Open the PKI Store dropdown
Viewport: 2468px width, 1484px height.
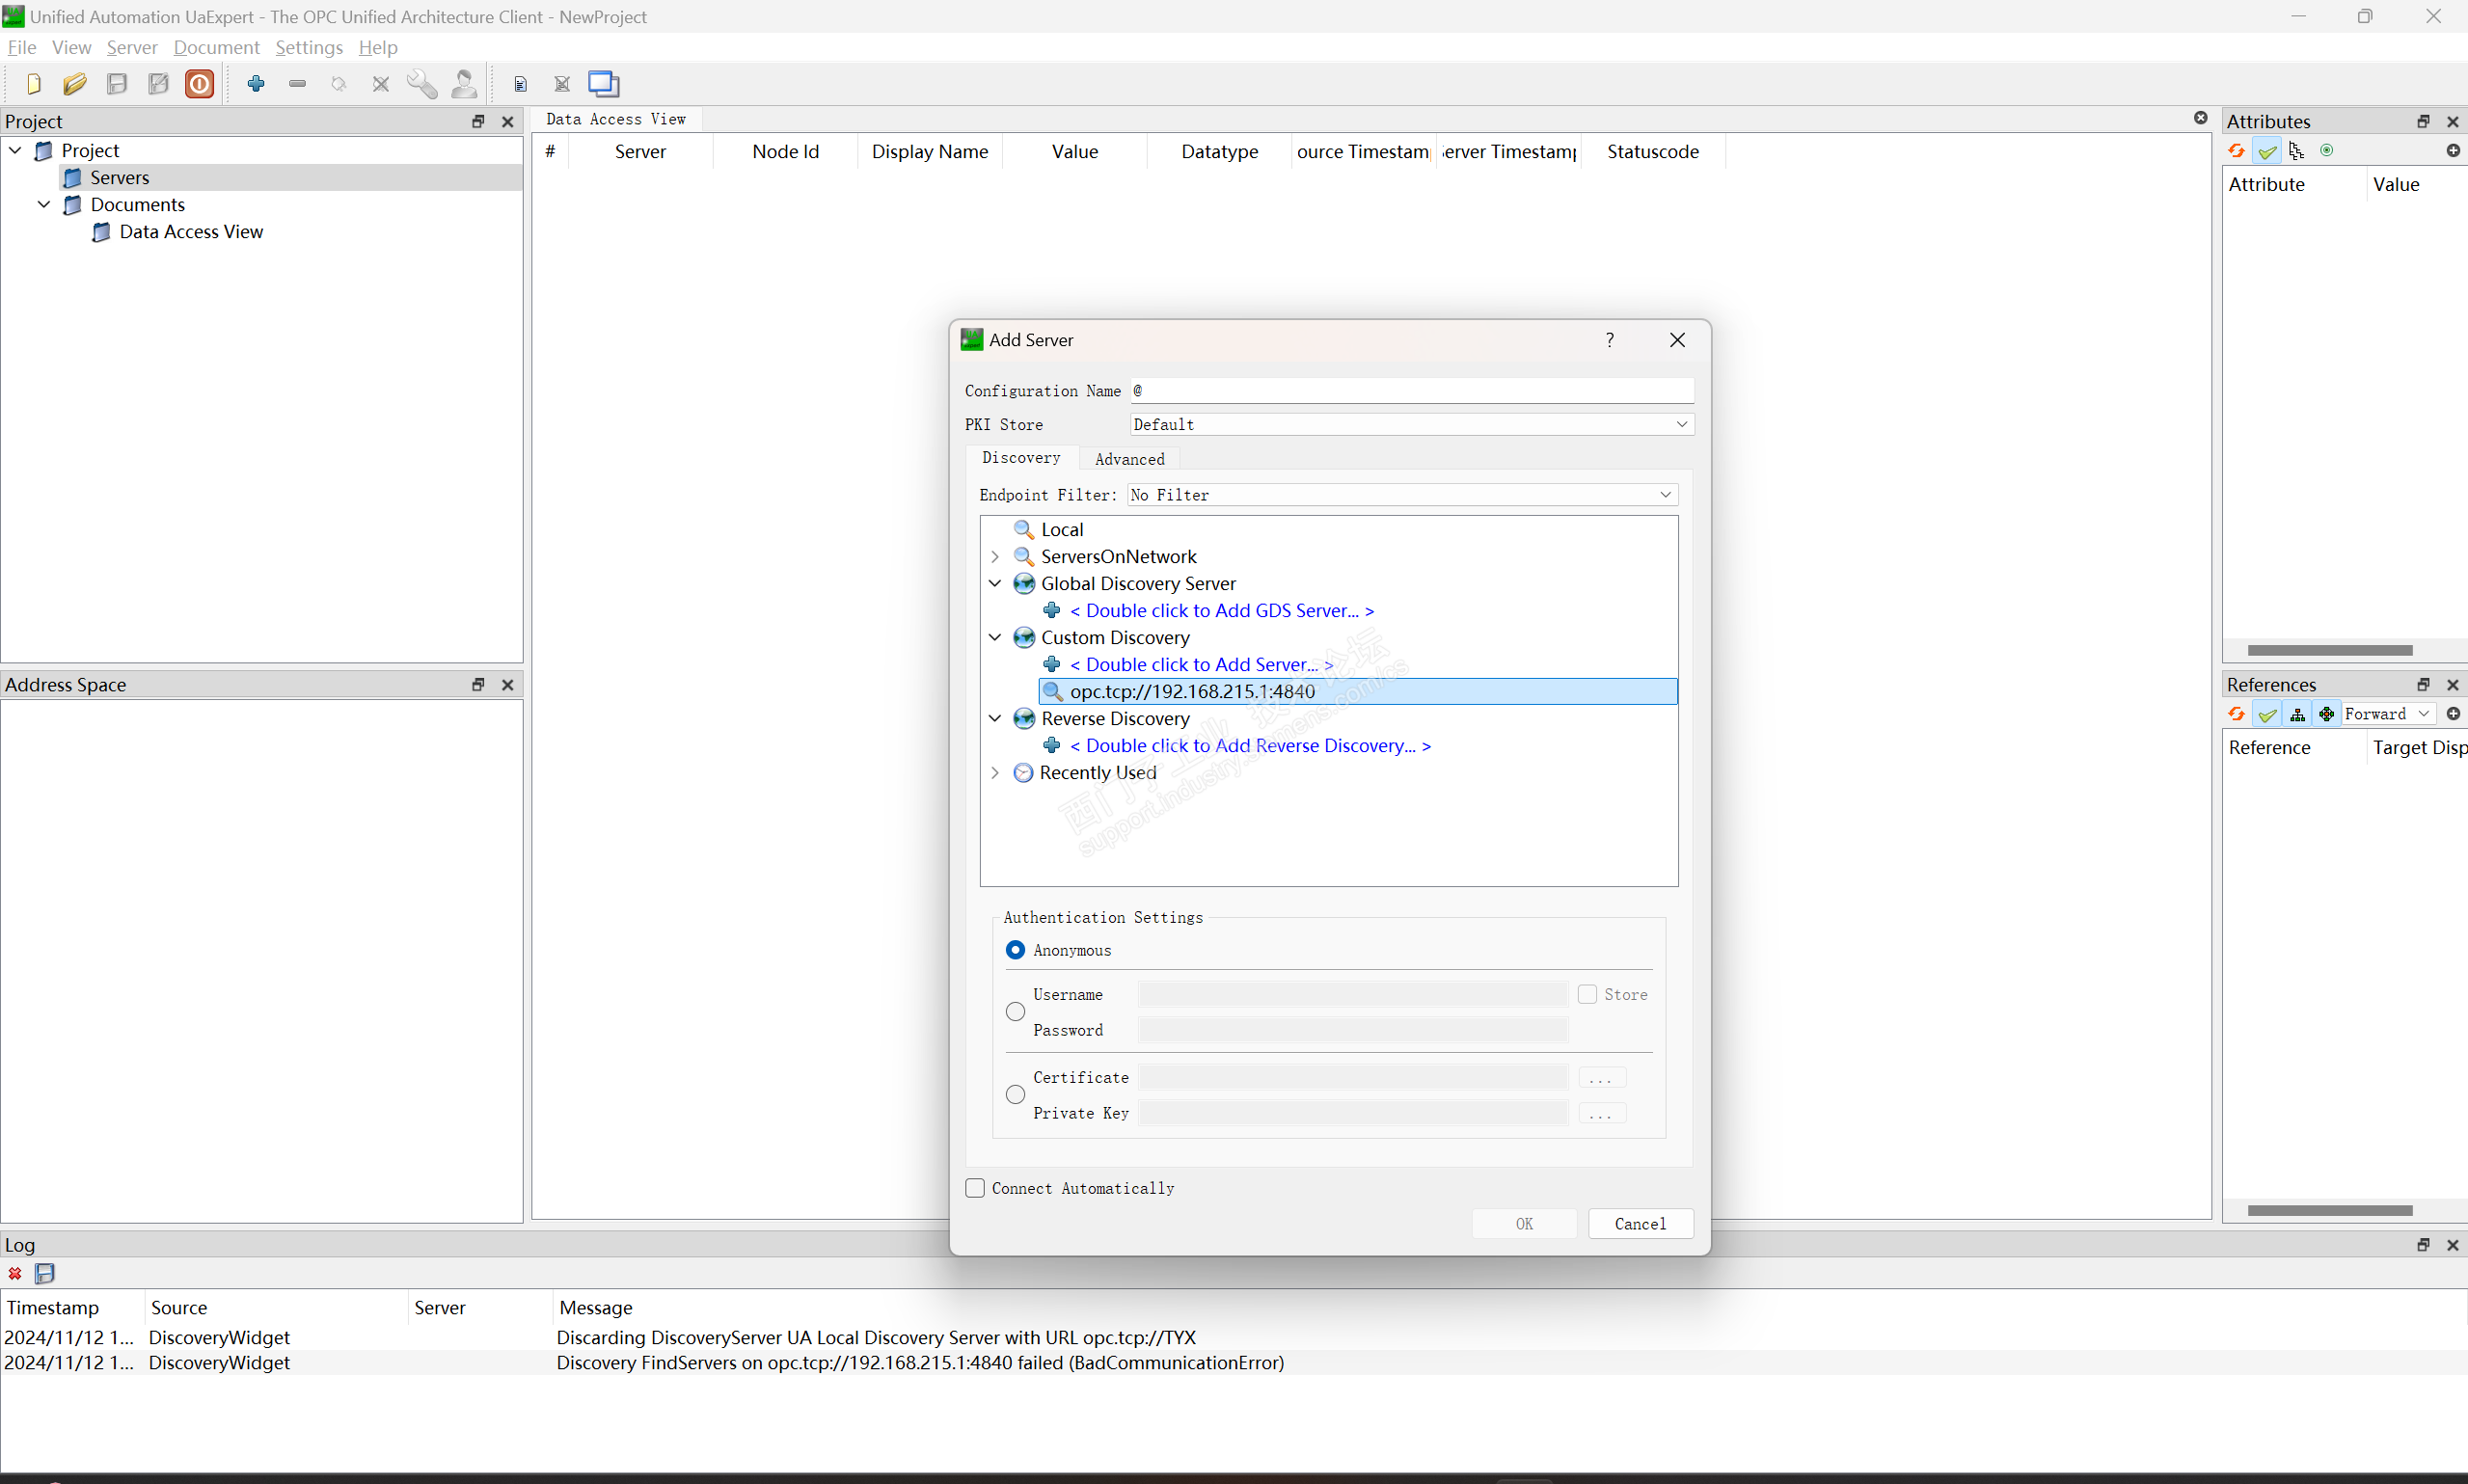tap(1411, 424)
